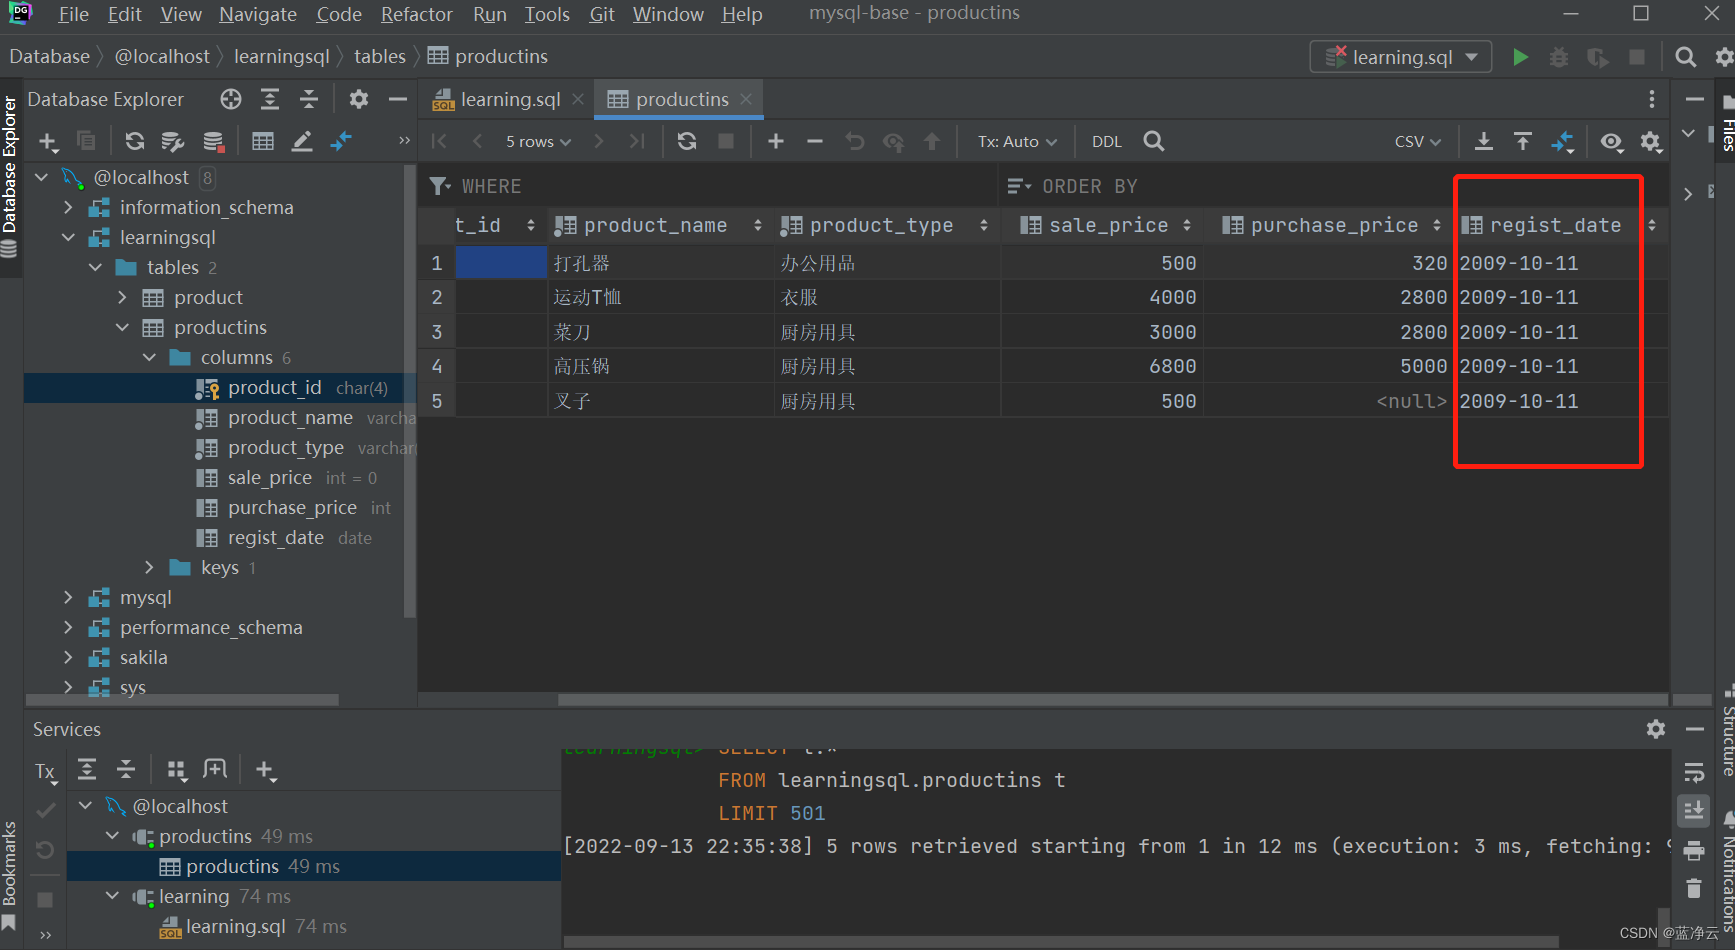1735x950 pixels.
Task: Open the Refactor menu
Action: coord(416,14)
